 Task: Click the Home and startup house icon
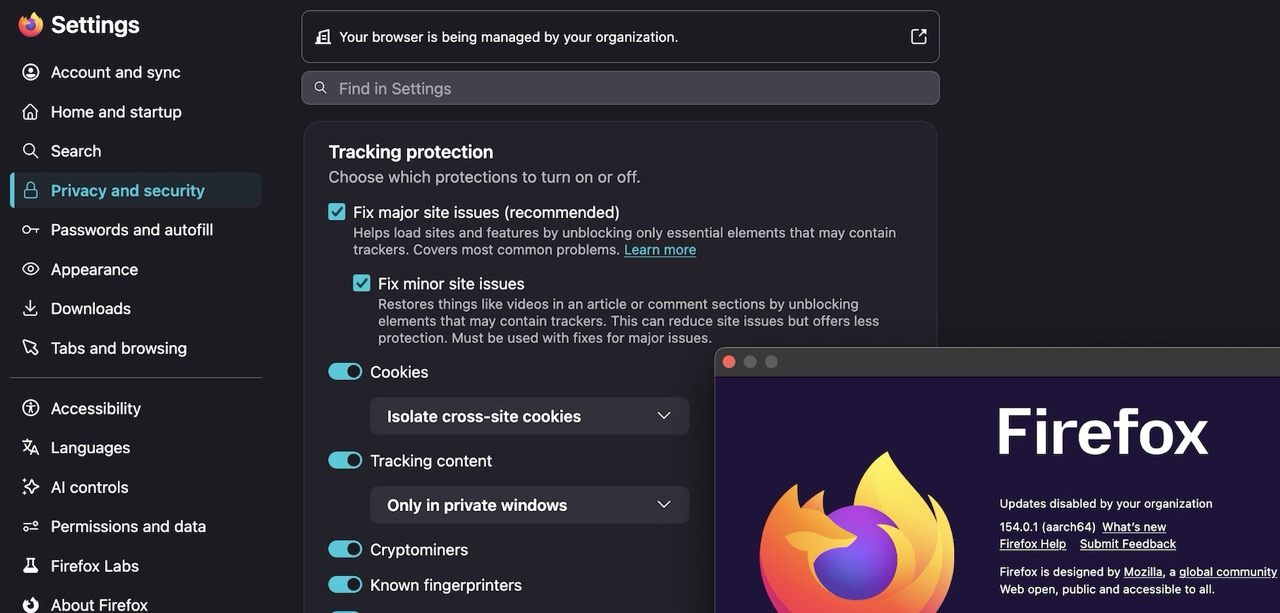31,112
